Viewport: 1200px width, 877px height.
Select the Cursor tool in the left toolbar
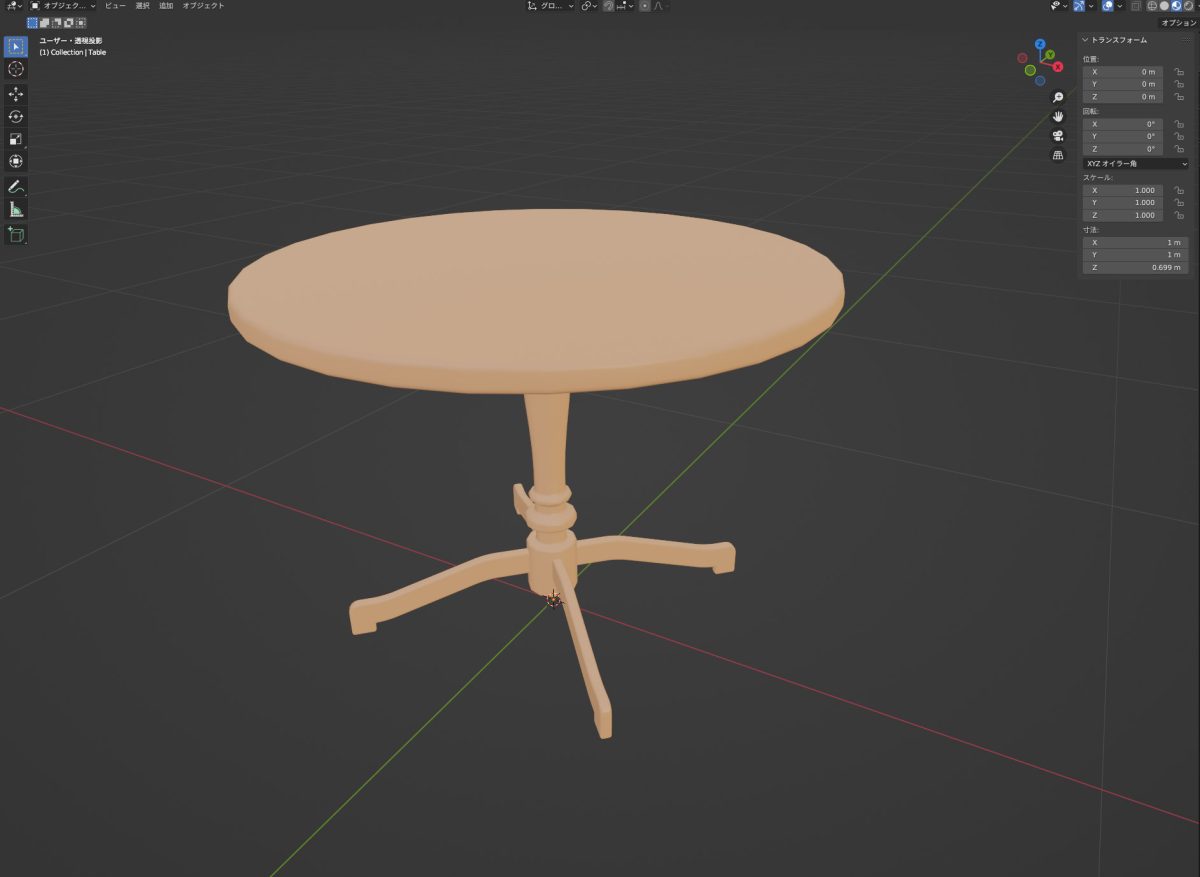click(16, 69)
